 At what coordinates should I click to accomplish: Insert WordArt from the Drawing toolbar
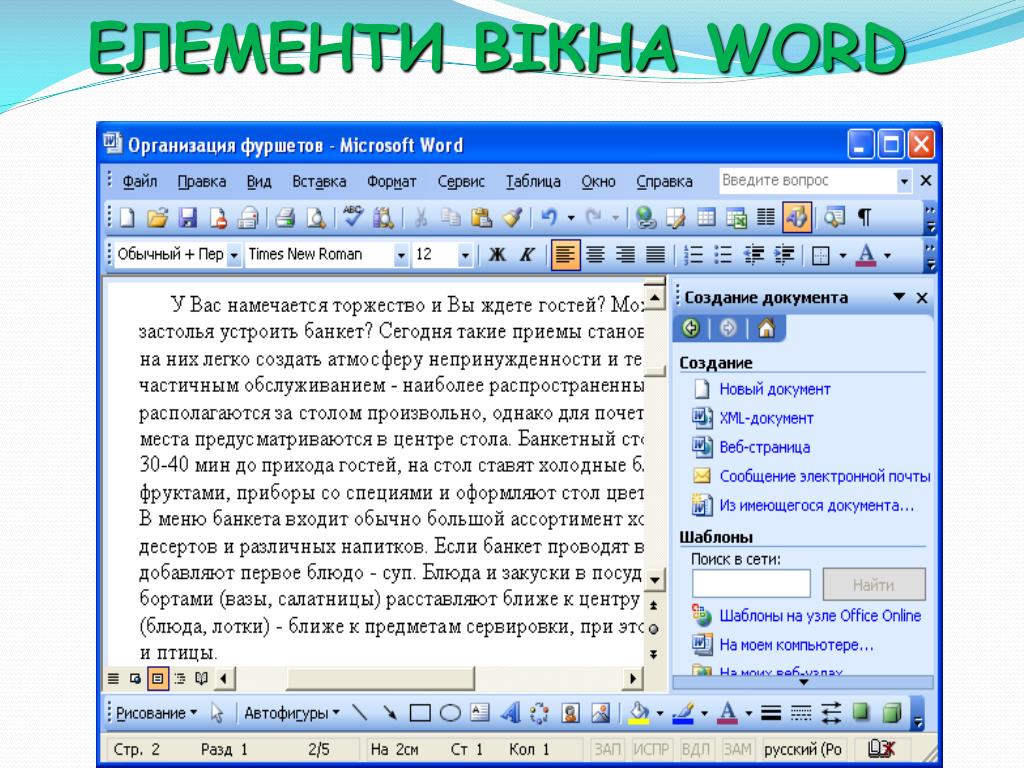(x=510, y=712)
